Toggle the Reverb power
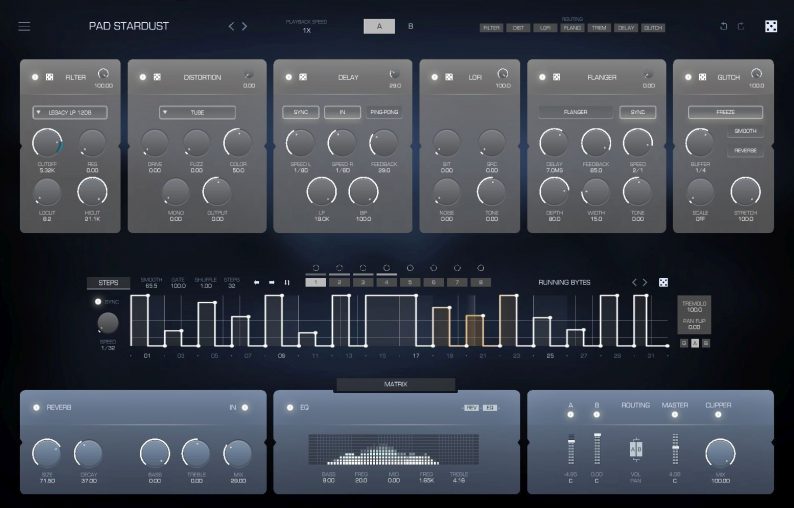794x508 pixels. coord(36,407)
